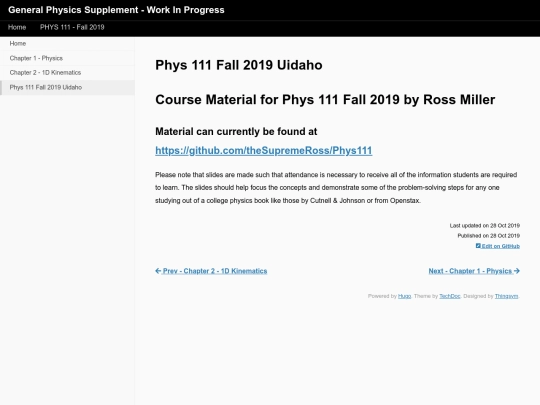
Task: Click the right arrow icon after Next
Action: coord(517,271)
